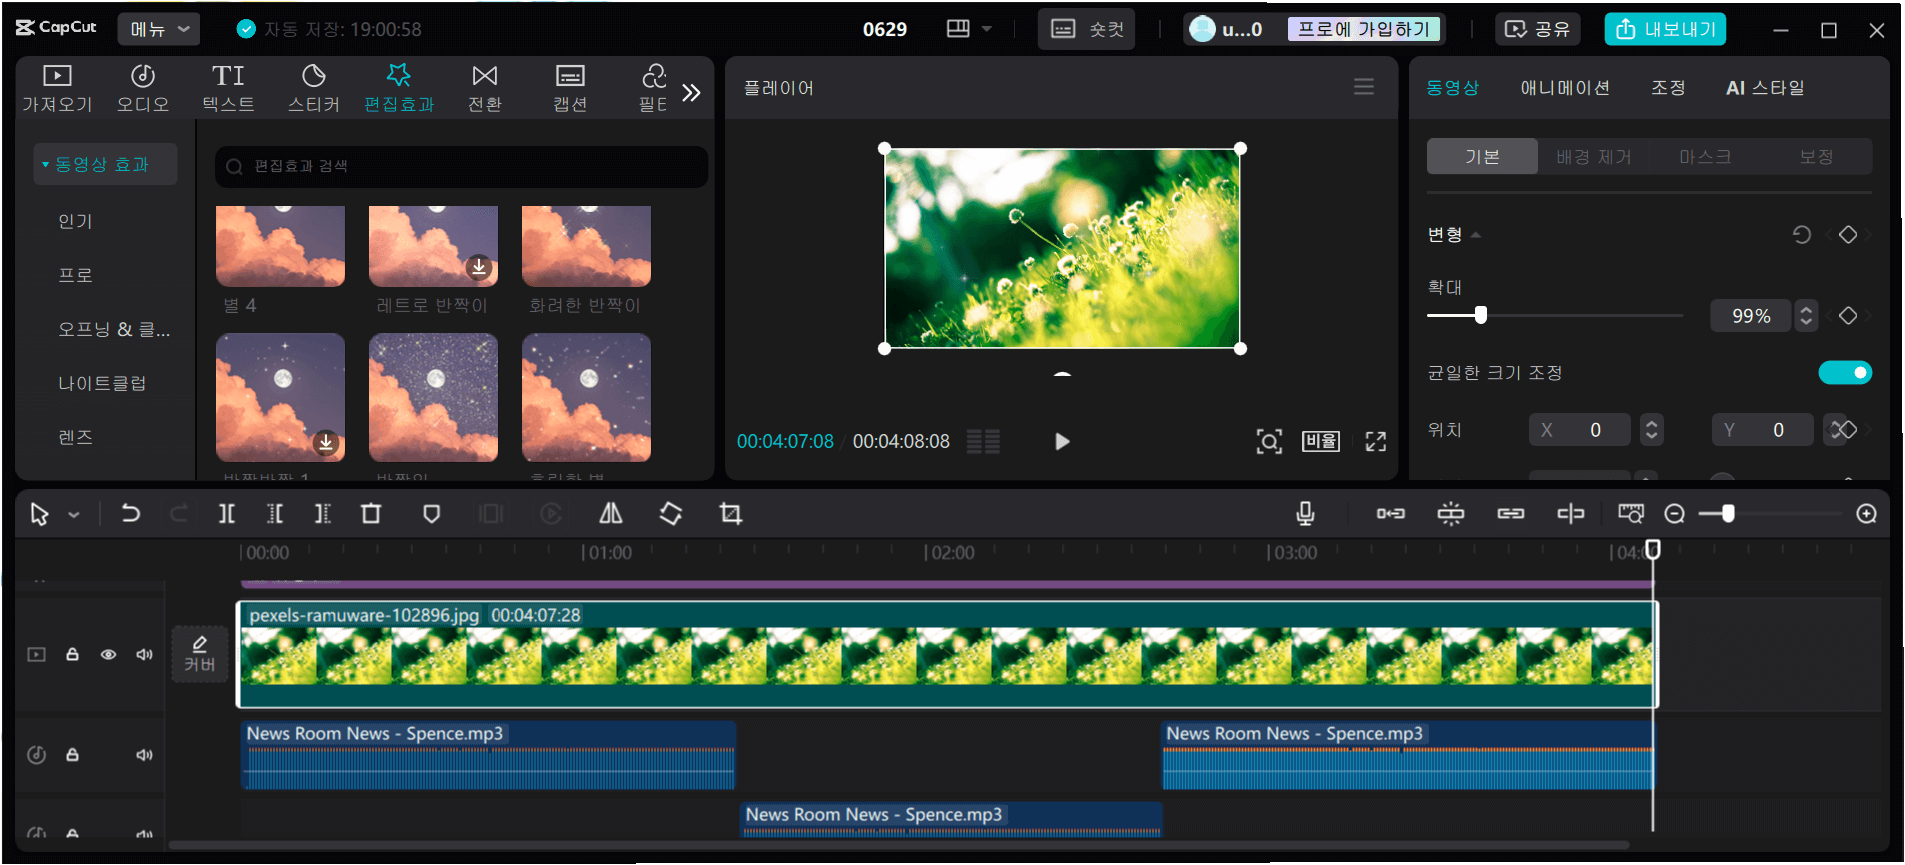Click the preview zoom scan icon
The image size is (1905, 865).
pos(1269,441)
